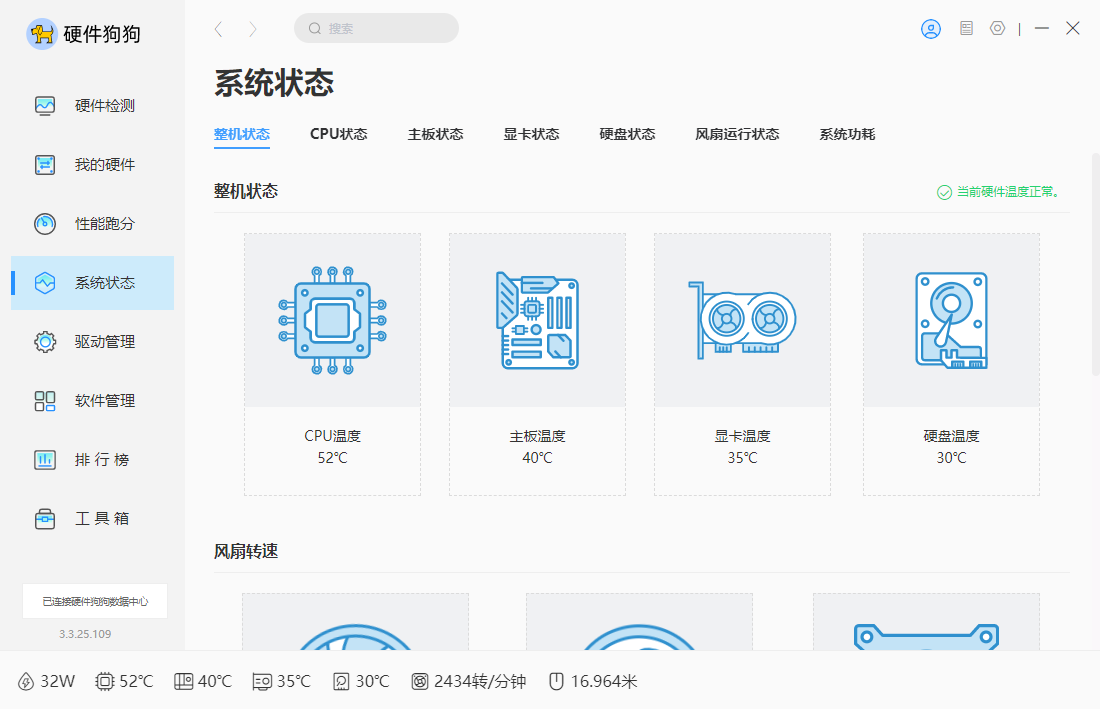The image size is (1100, 709).
Task: Click the 当前硬件温度正常 status message
Action: tap(1010, 191)
